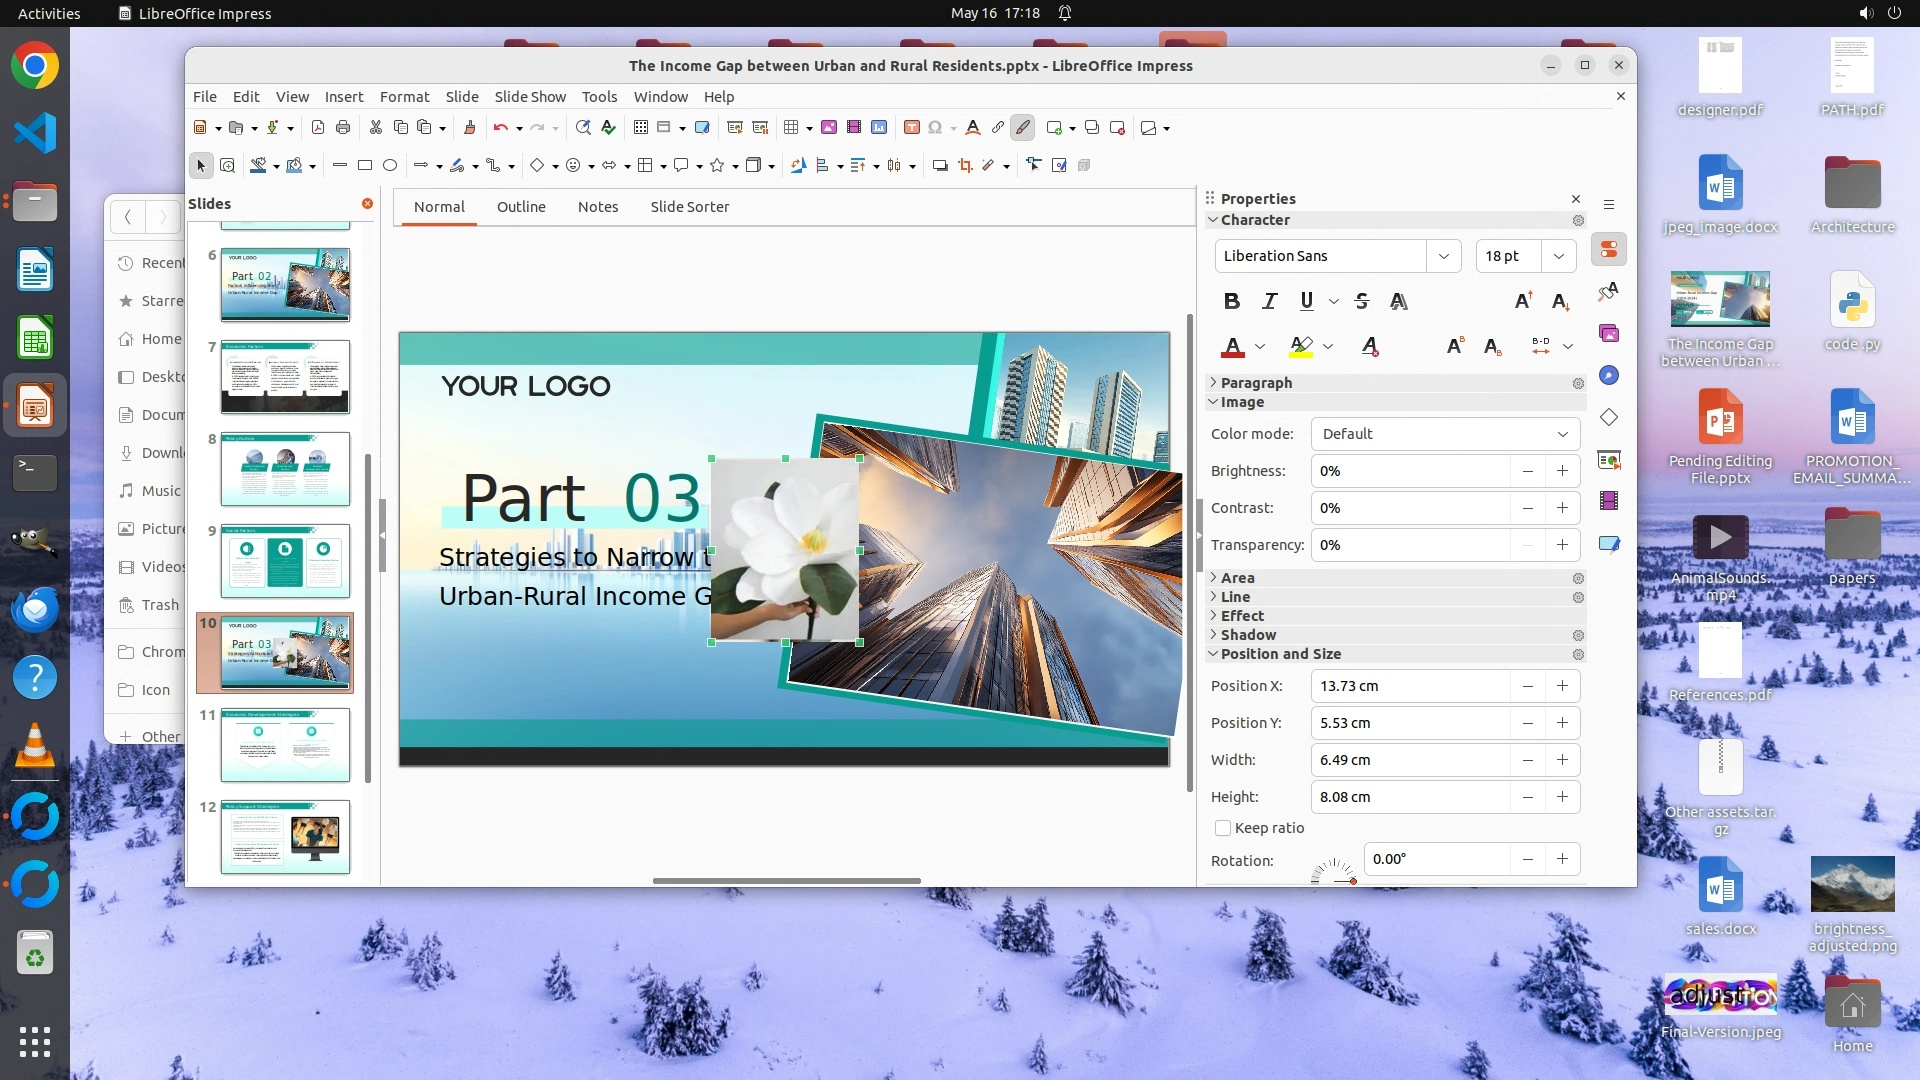1920x1080 pixels.
Task: Switch to the Slide Sorter tab
Action: 690,207
